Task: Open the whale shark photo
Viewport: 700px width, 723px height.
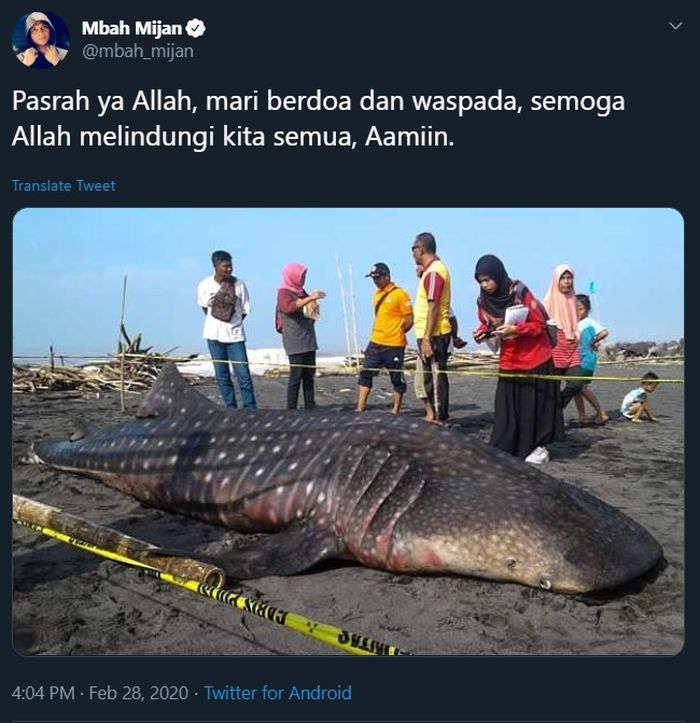Action: click(348, 431)
